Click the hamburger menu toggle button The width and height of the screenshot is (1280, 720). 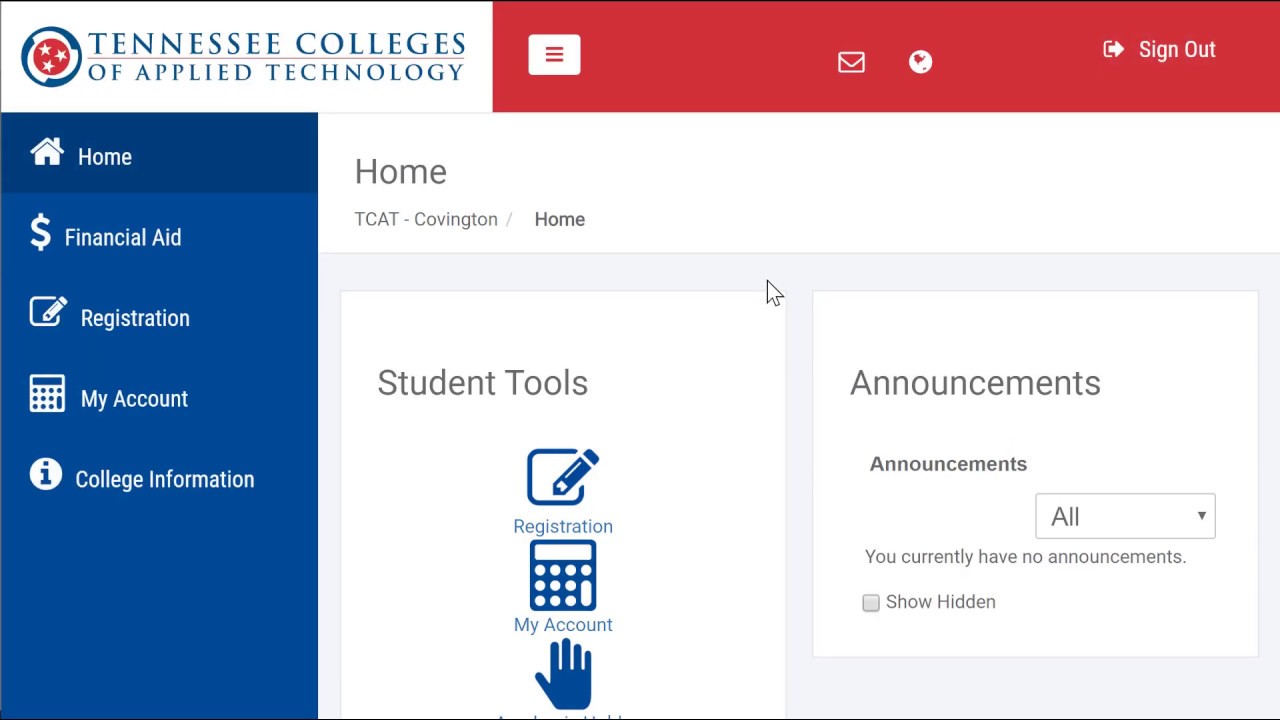[x=554, y=55]
